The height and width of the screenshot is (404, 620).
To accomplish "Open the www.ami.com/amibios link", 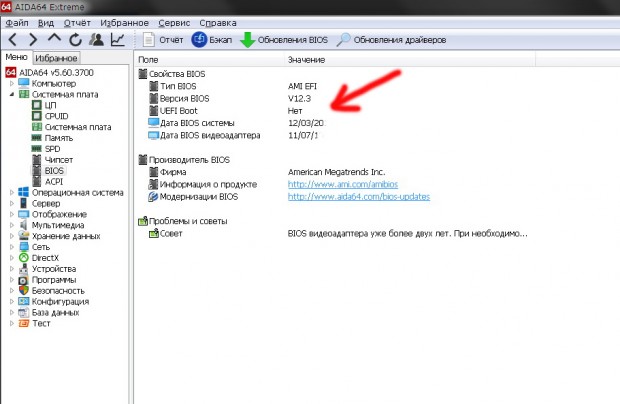I will (x=335, y=184).
